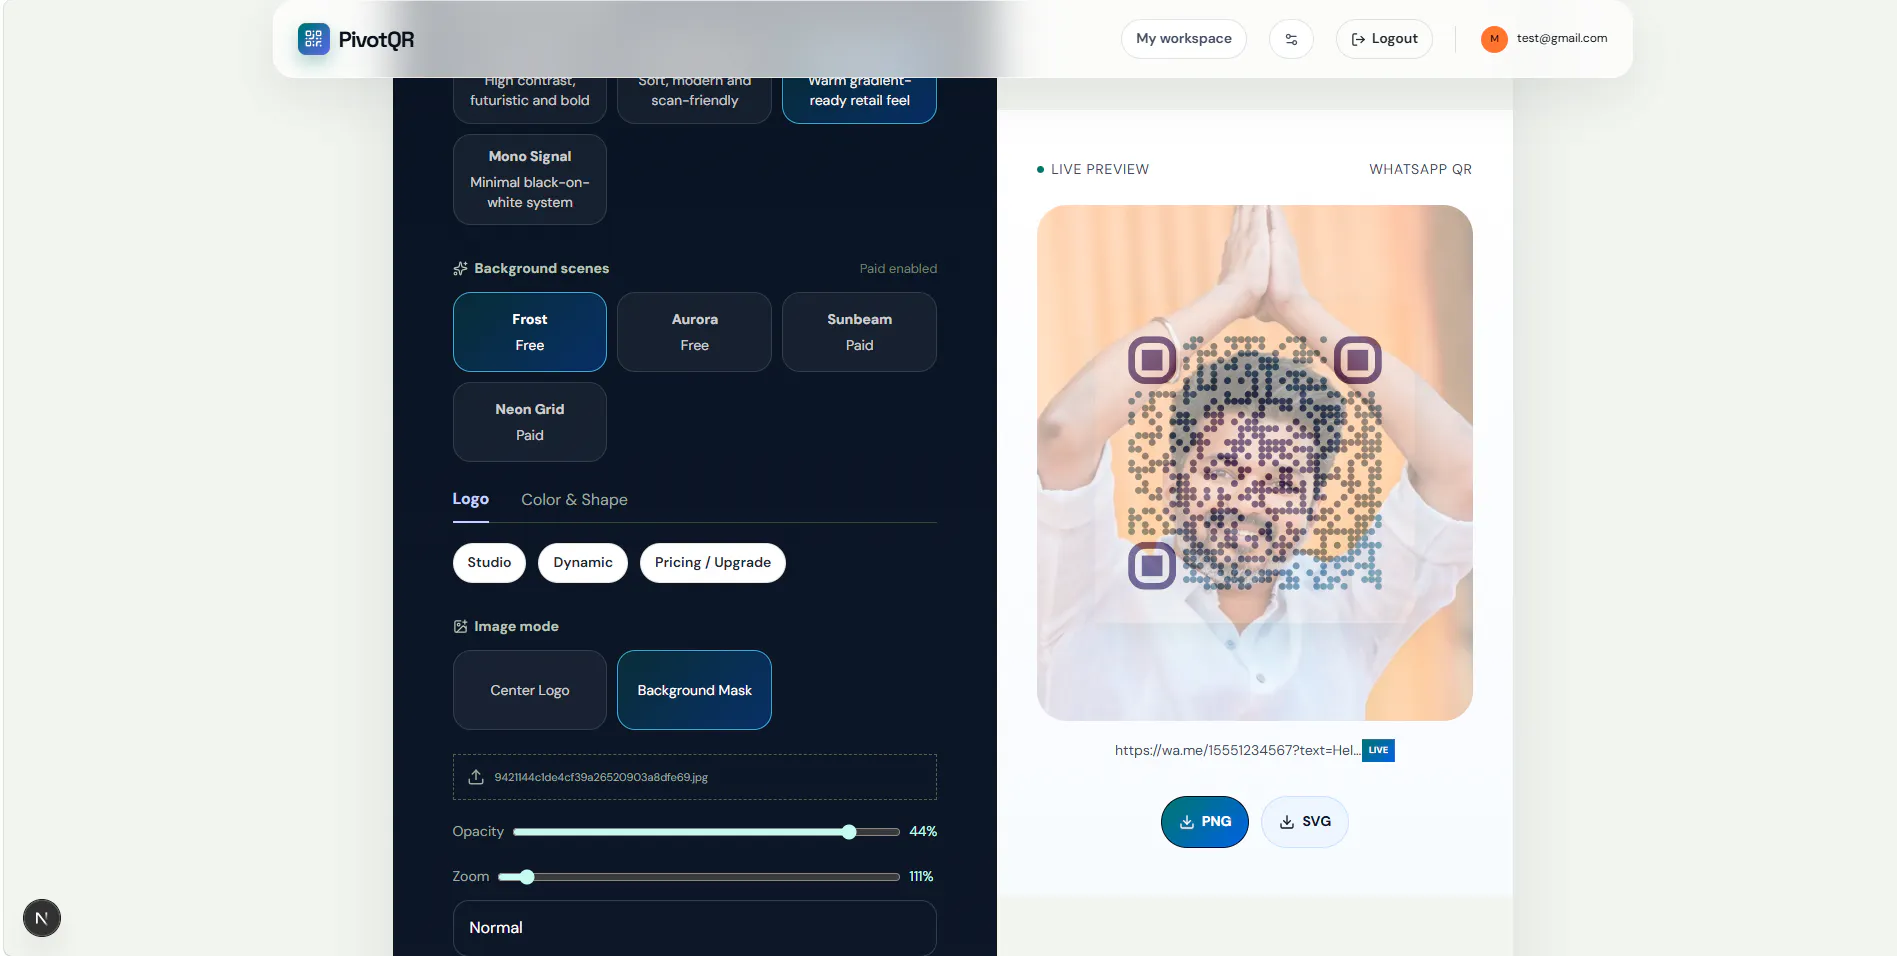Select the Studio pill
This screenshot has width=1897, height=956.
tap(489, 563)
